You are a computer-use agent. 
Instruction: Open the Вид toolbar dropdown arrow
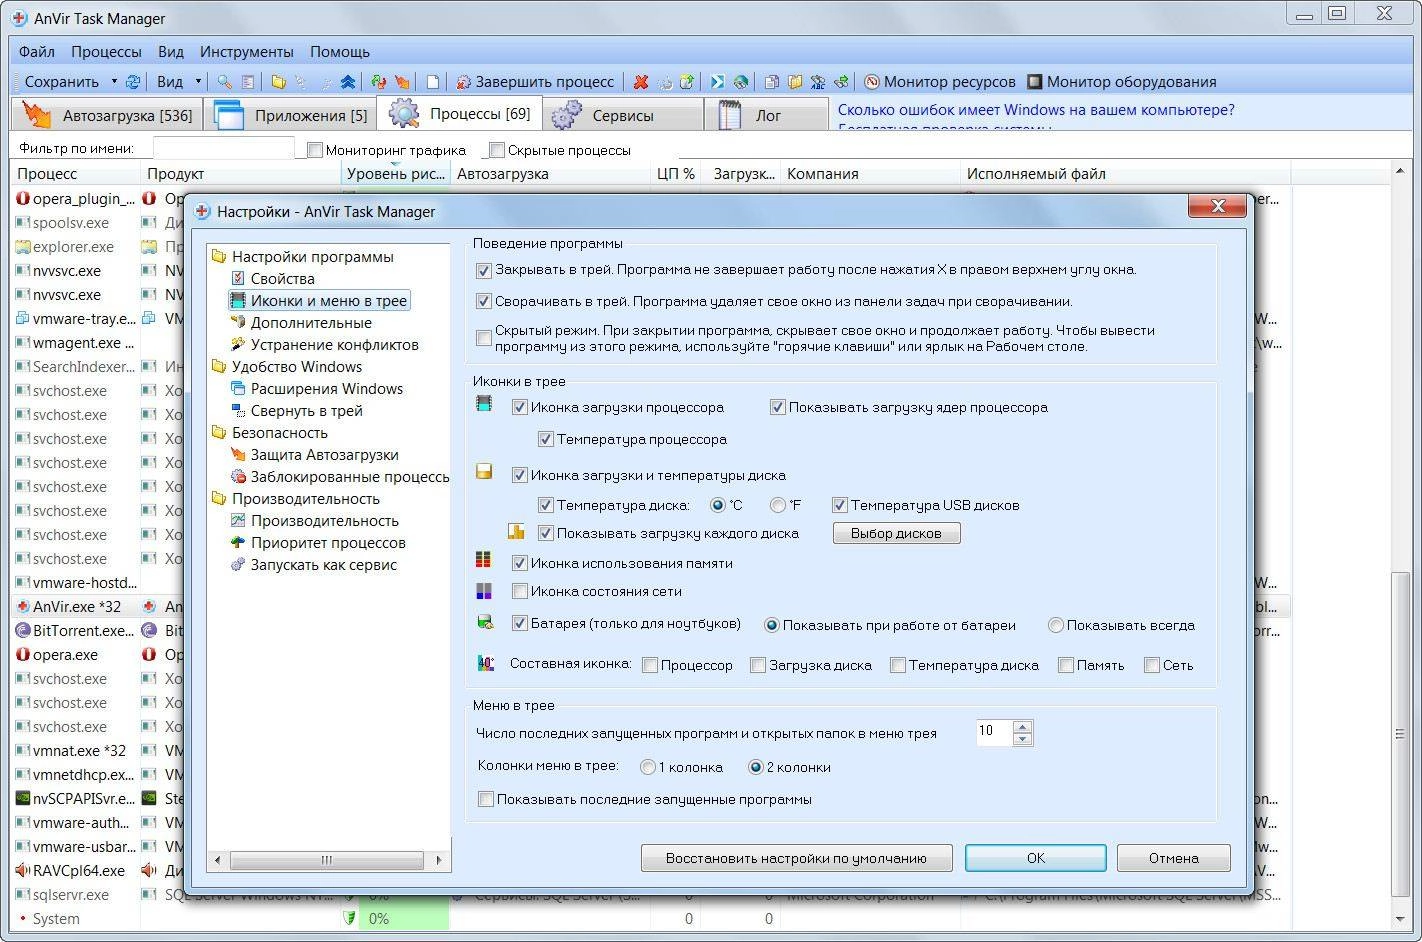click(198, 82)
